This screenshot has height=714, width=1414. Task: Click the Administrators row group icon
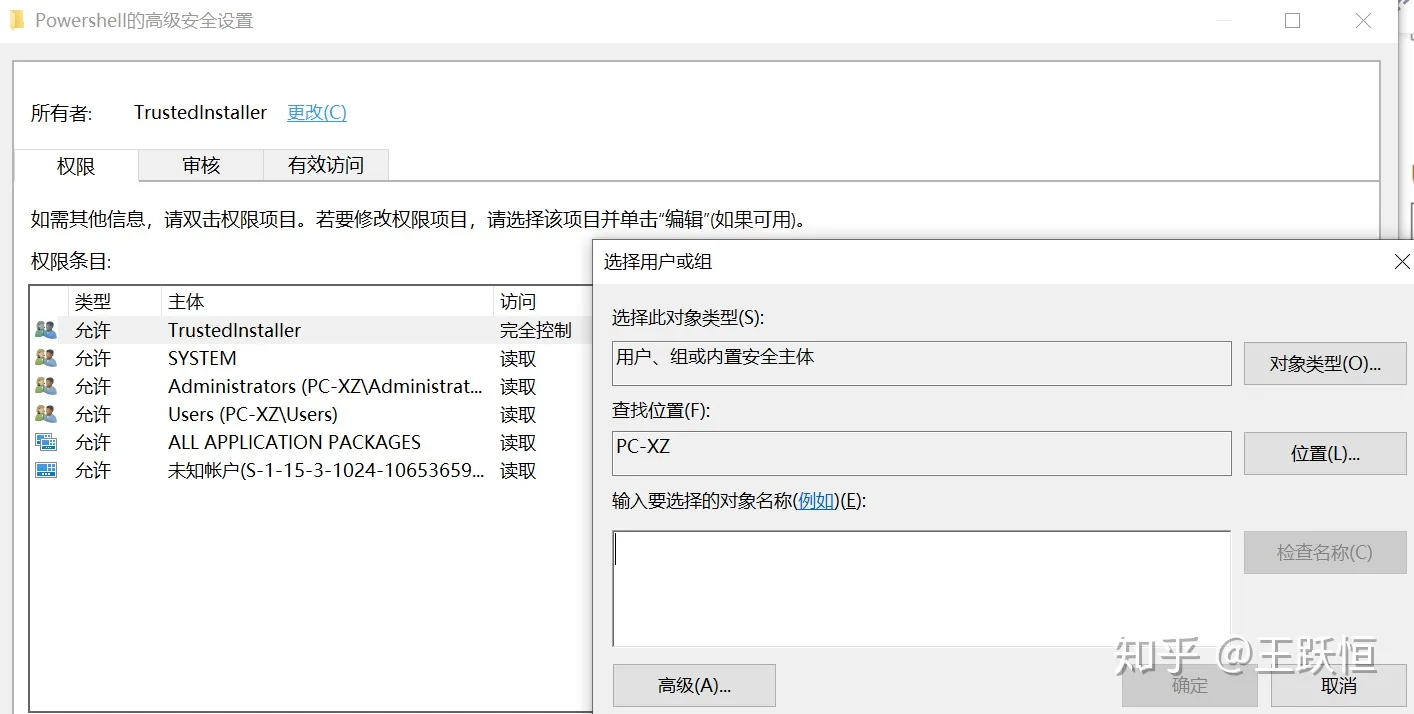[x=46, y=385]
